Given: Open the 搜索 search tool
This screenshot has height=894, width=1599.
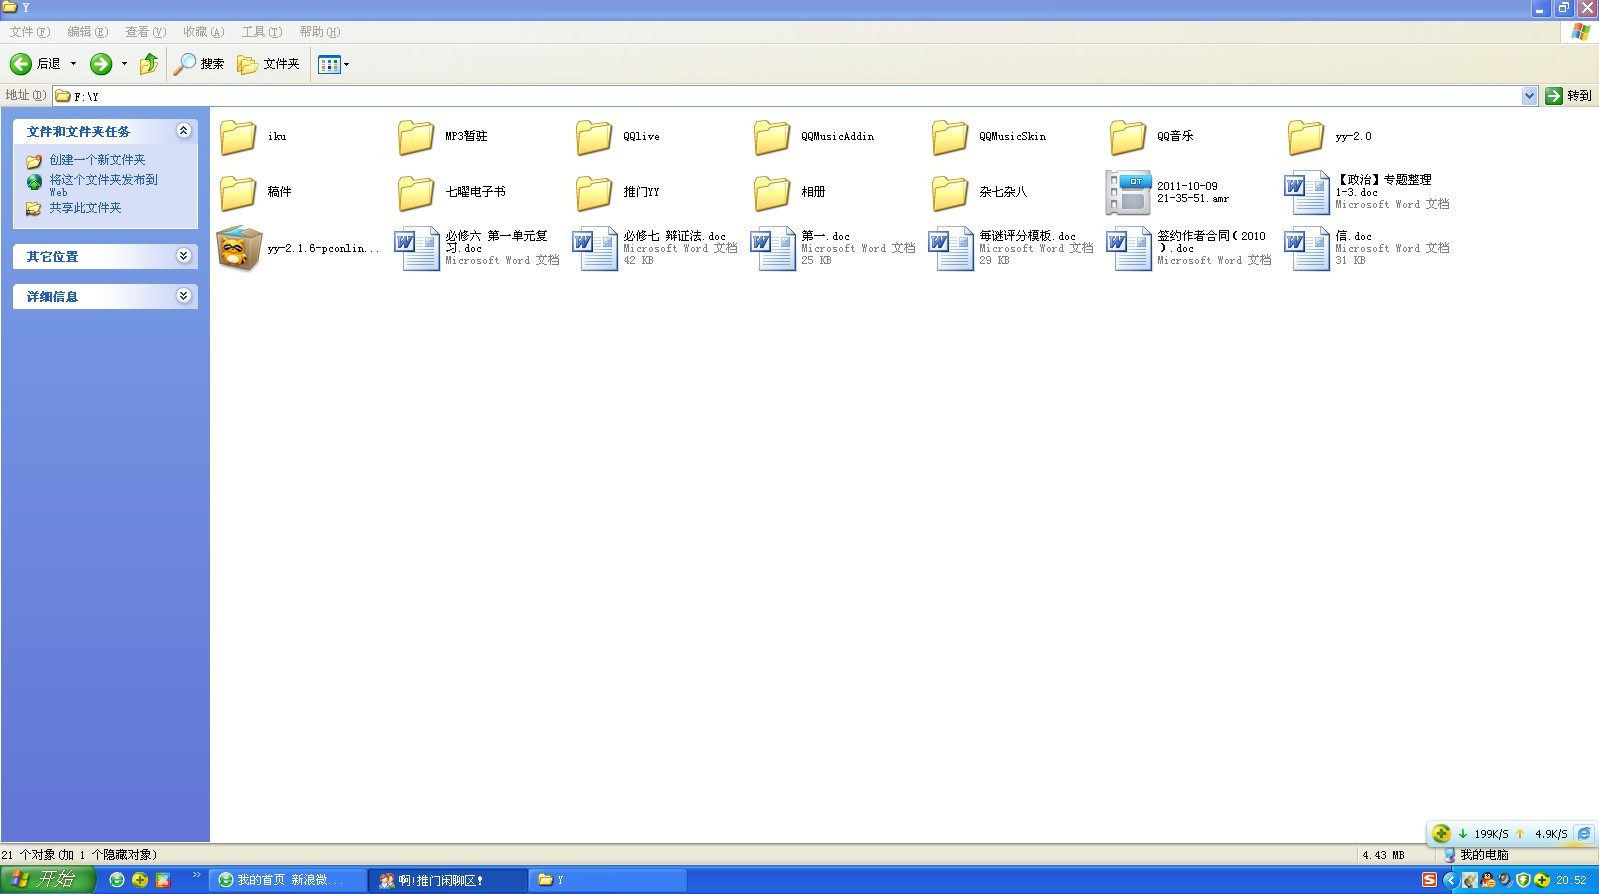Looking at the screenshot, I should tap(199, 64).
